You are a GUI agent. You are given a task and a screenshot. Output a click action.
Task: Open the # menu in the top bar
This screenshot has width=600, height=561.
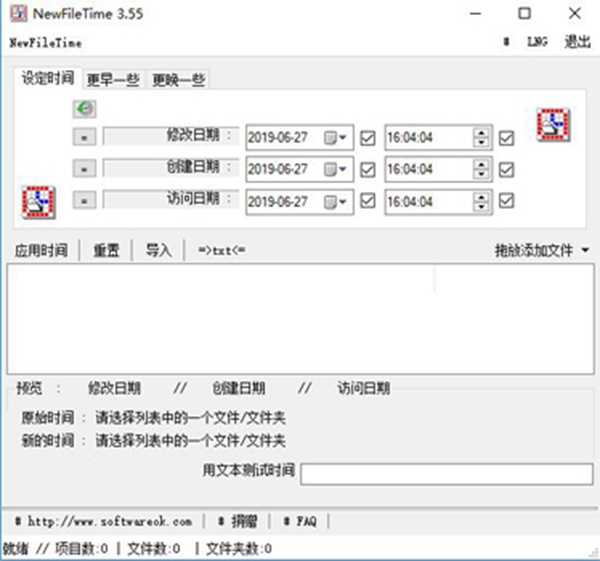(x=506, y=41)
